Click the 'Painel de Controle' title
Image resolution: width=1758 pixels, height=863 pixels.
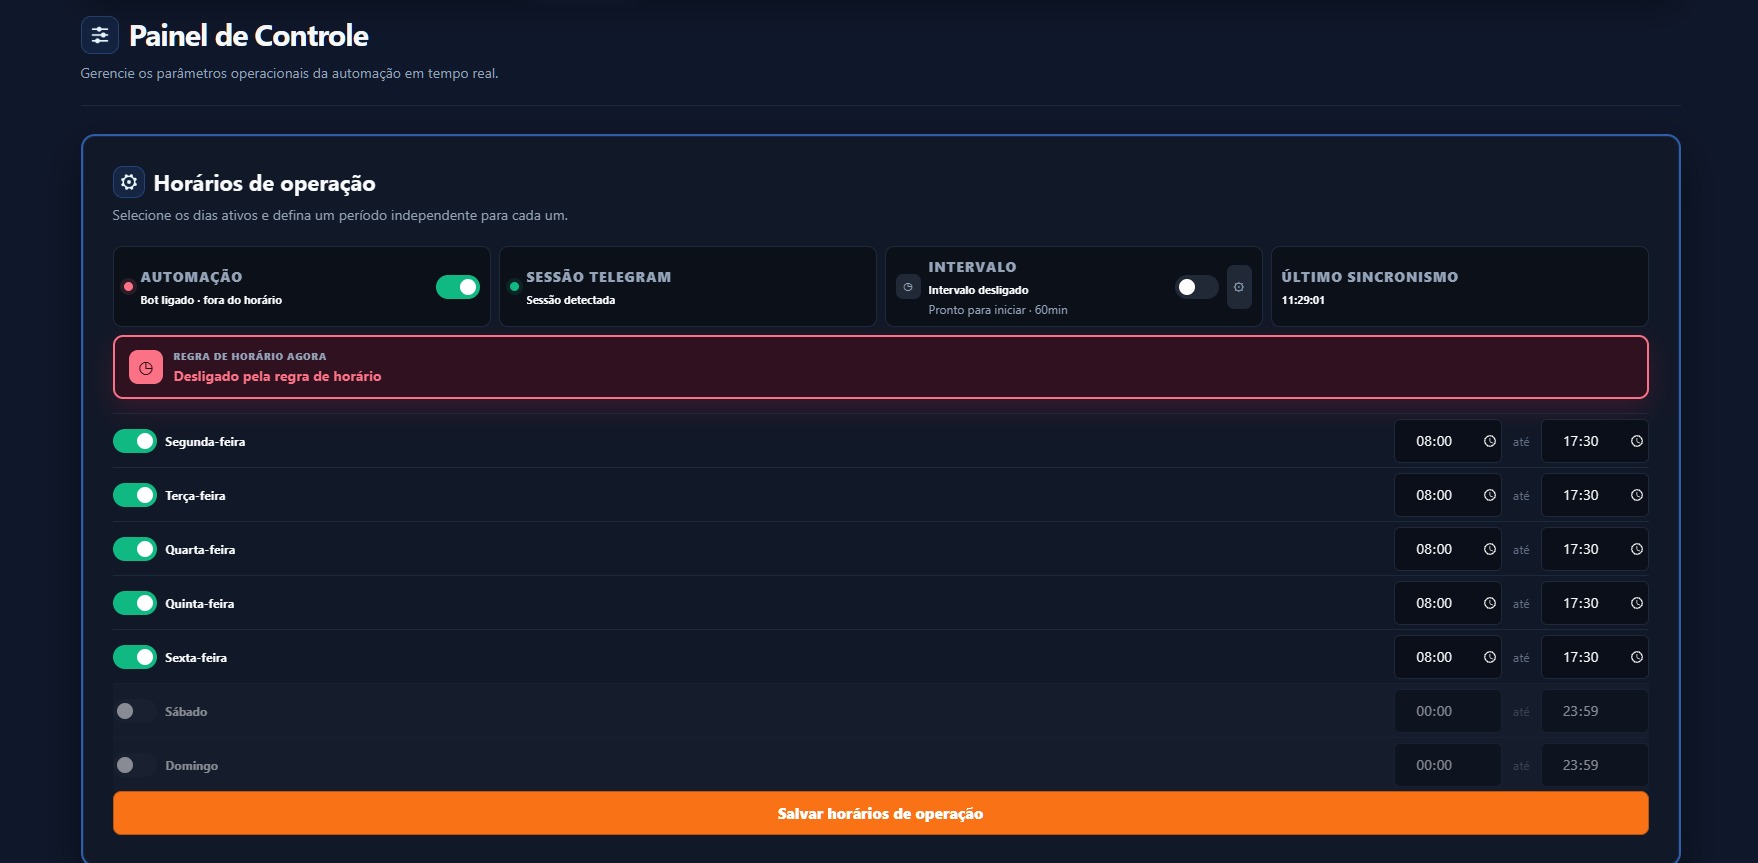[248, 36]
